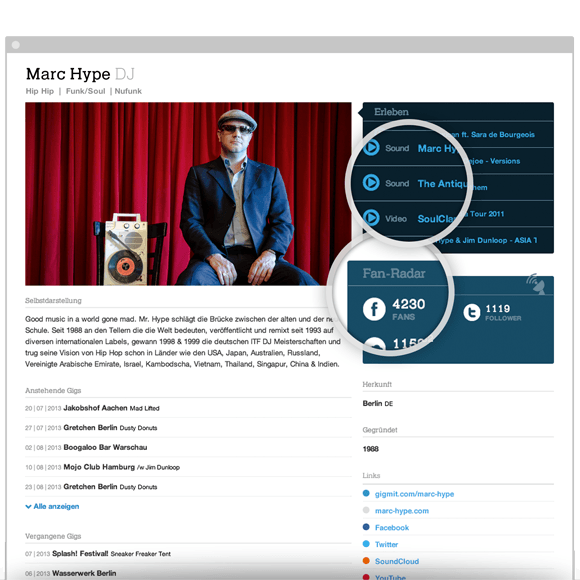Click the blue dot beside gigmit.com/marc-hype
The image size is (580, 580).
pyautogui.click(x=366, y=493)
